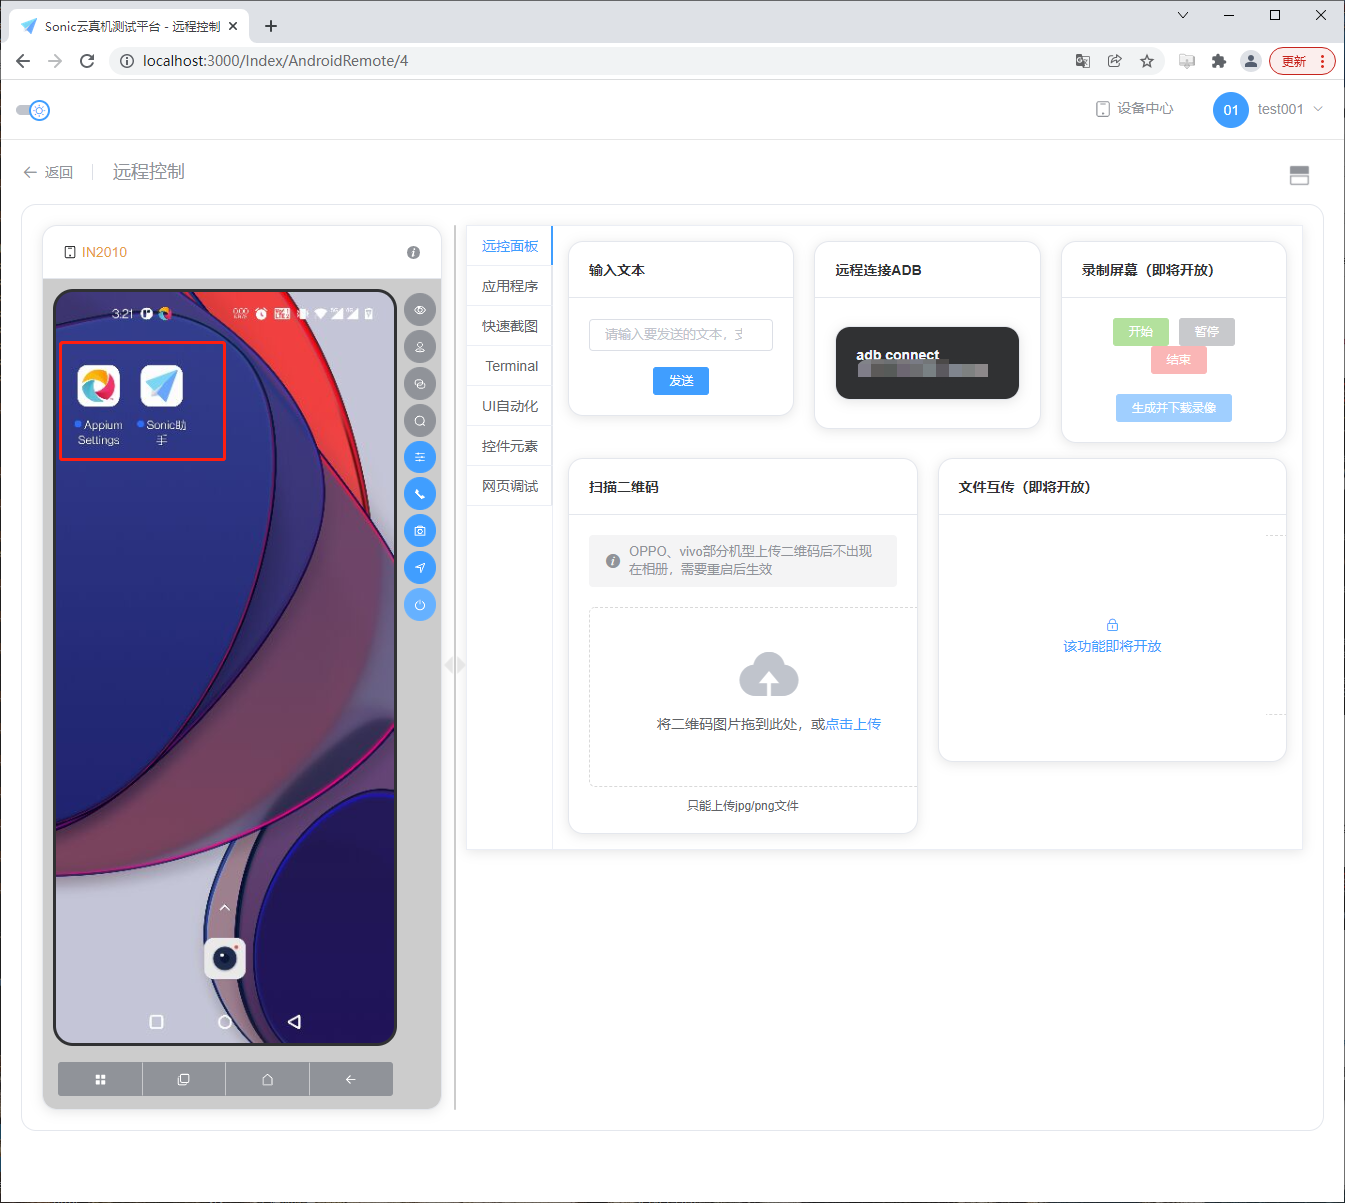Image resolution: width=1345 pixels, height=1203 pixels.
Task: Select the 应用程序 tab
Action: (x=510, y=286)
